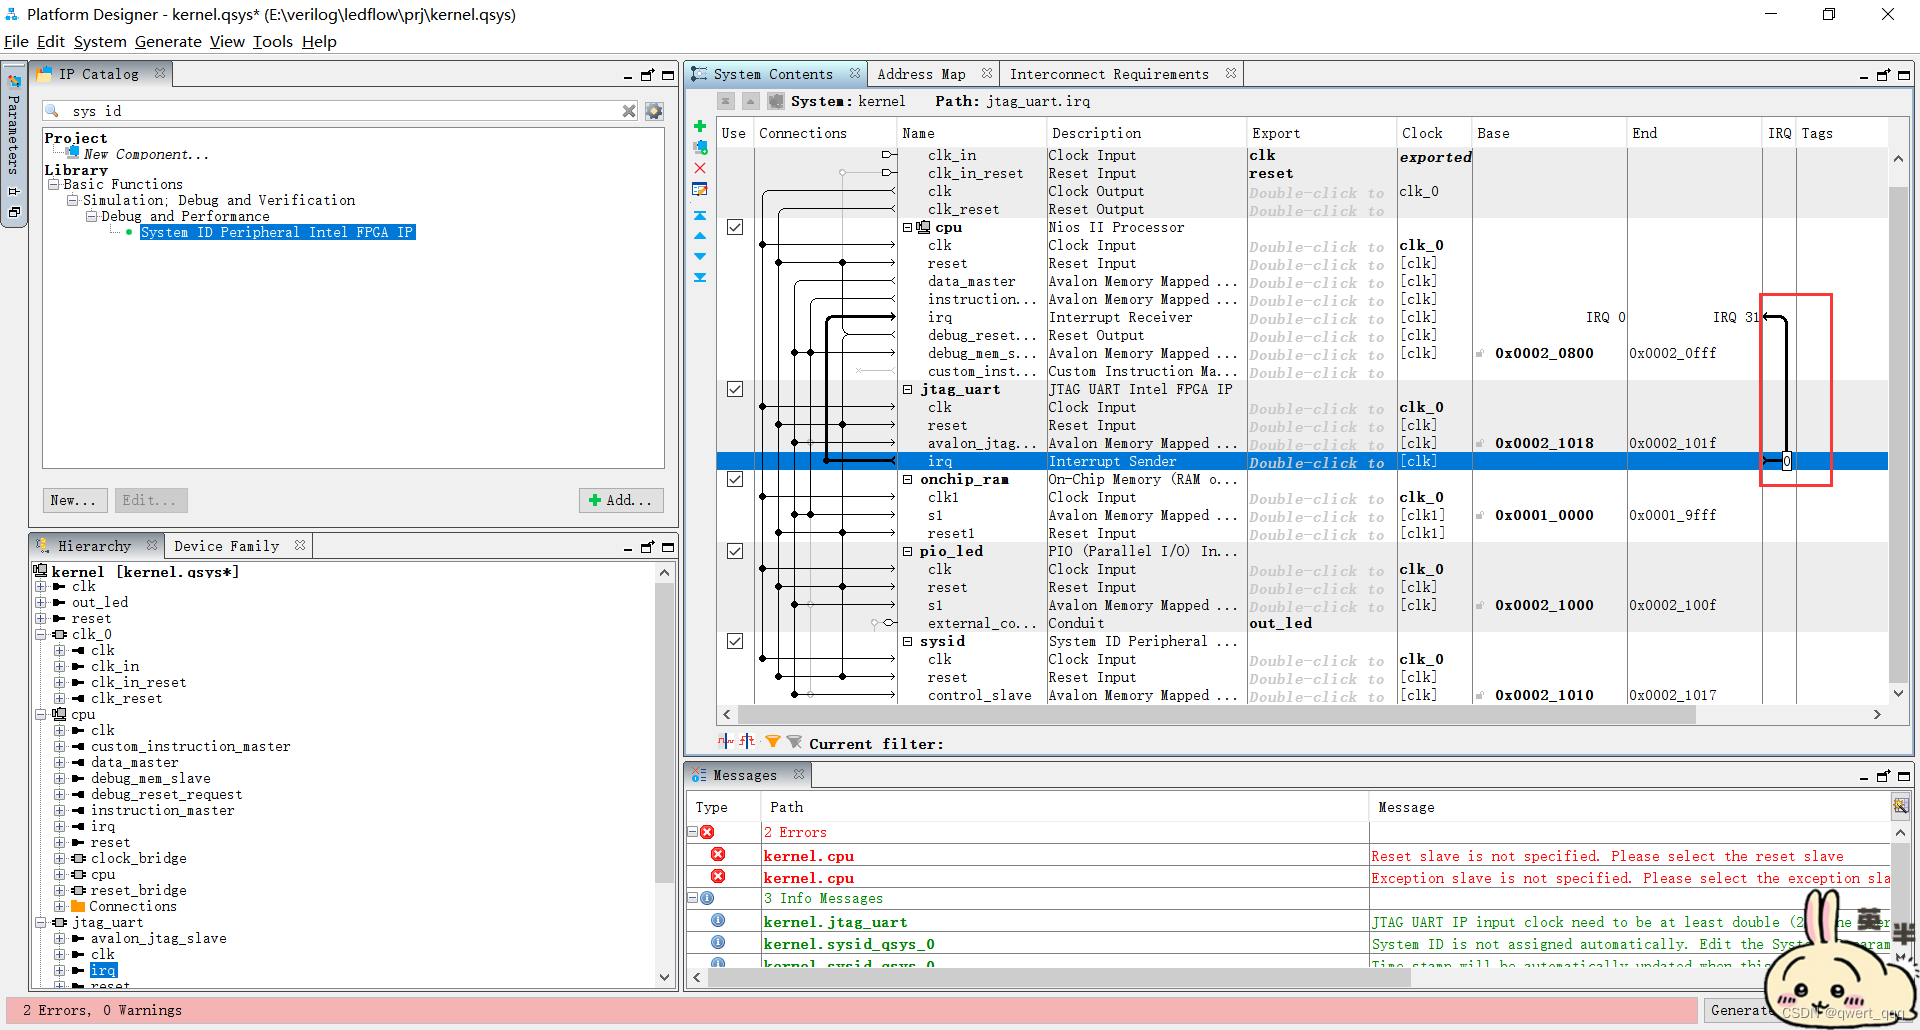Collapse Basic Functions in IP Catalog library

coord(52,184)
